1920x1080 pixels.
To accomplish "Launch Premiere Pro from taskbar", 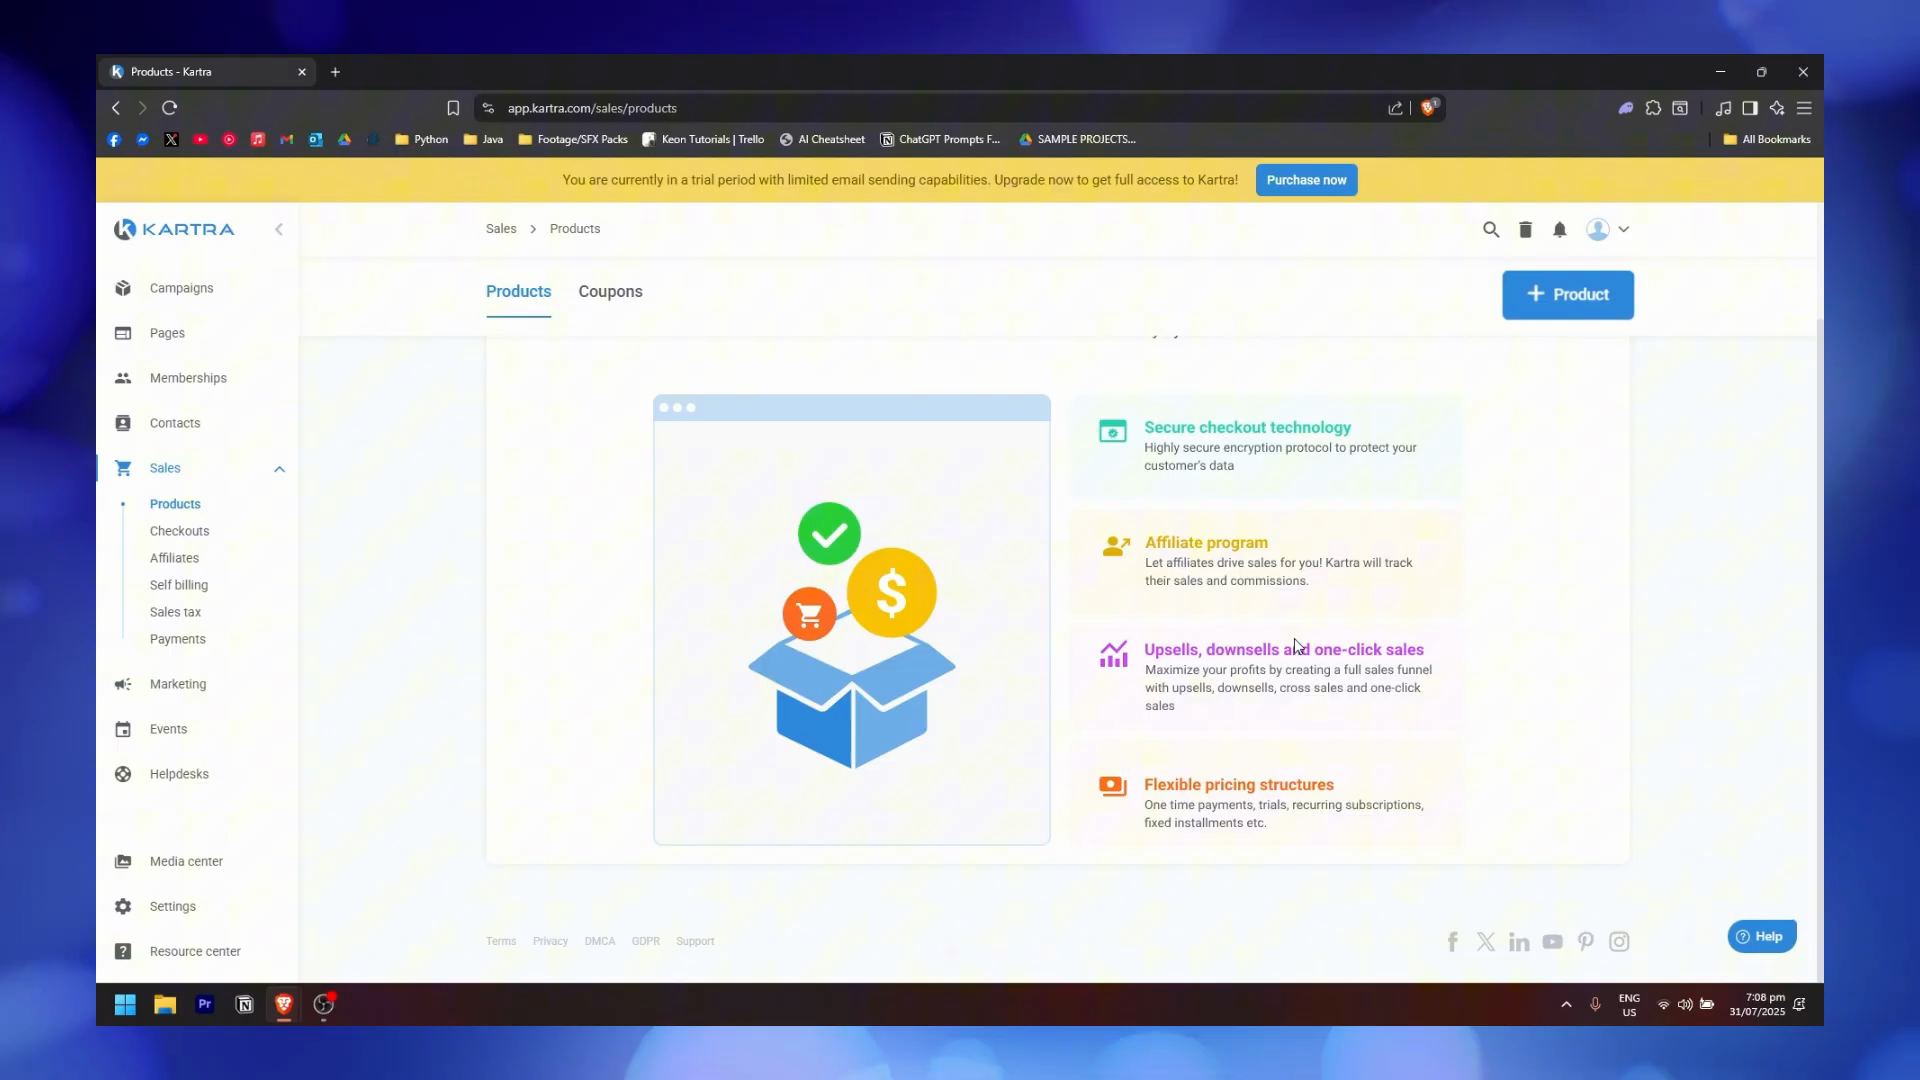I will click(x=205, y=1004).
